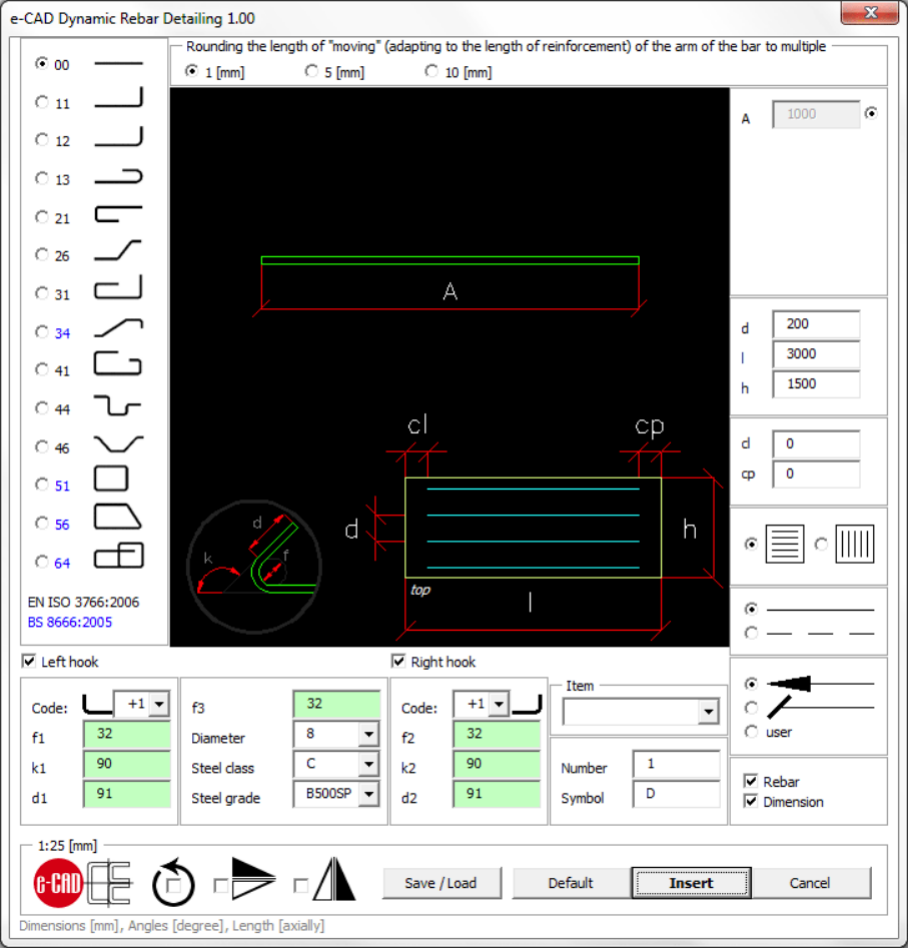Pick the closed stirrup shape 51 icon
The image size is (908, 948).
111,478
